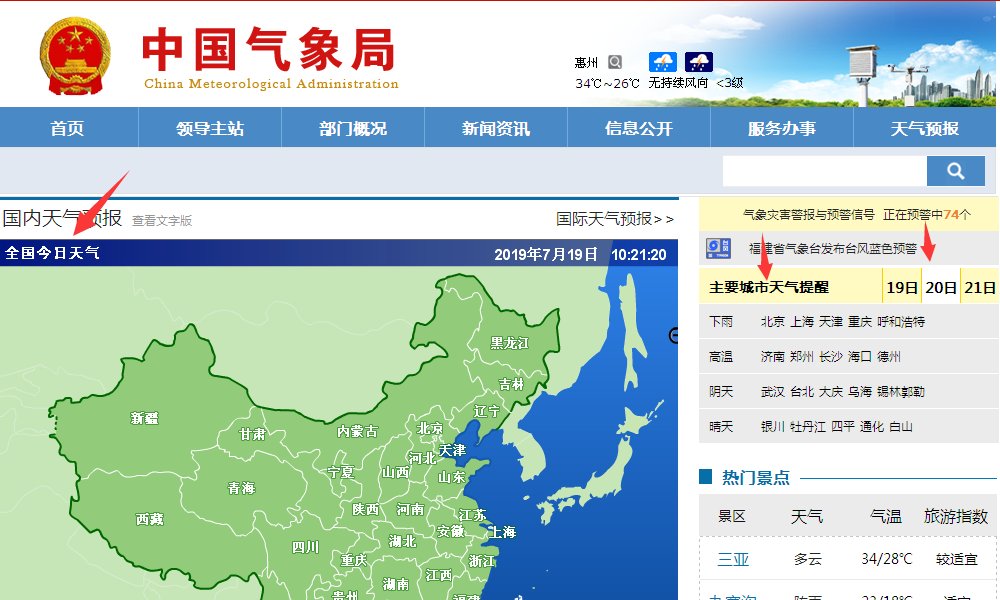
Task: Click the typhoon warning icon beside Fujian alert
Action: (717, 248)
